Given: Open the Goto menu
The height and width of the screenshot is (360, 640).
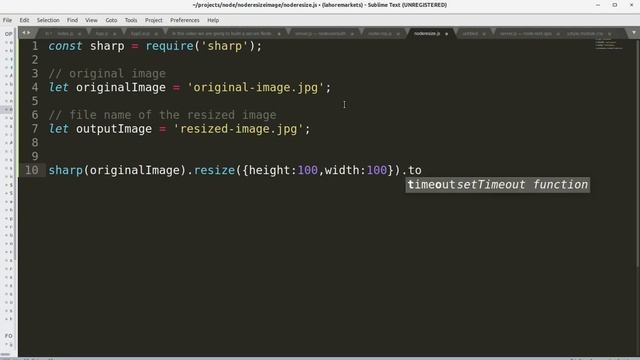Looking at the screenshot, I should (x=111, y=20).
